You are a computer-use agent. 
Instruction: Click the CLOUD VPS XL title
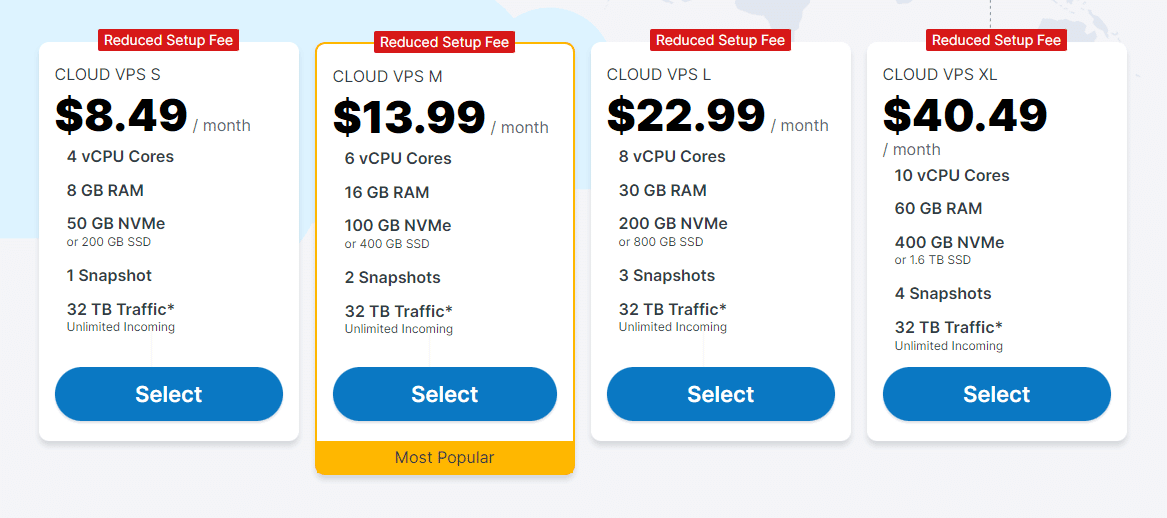tap(940, 74)
